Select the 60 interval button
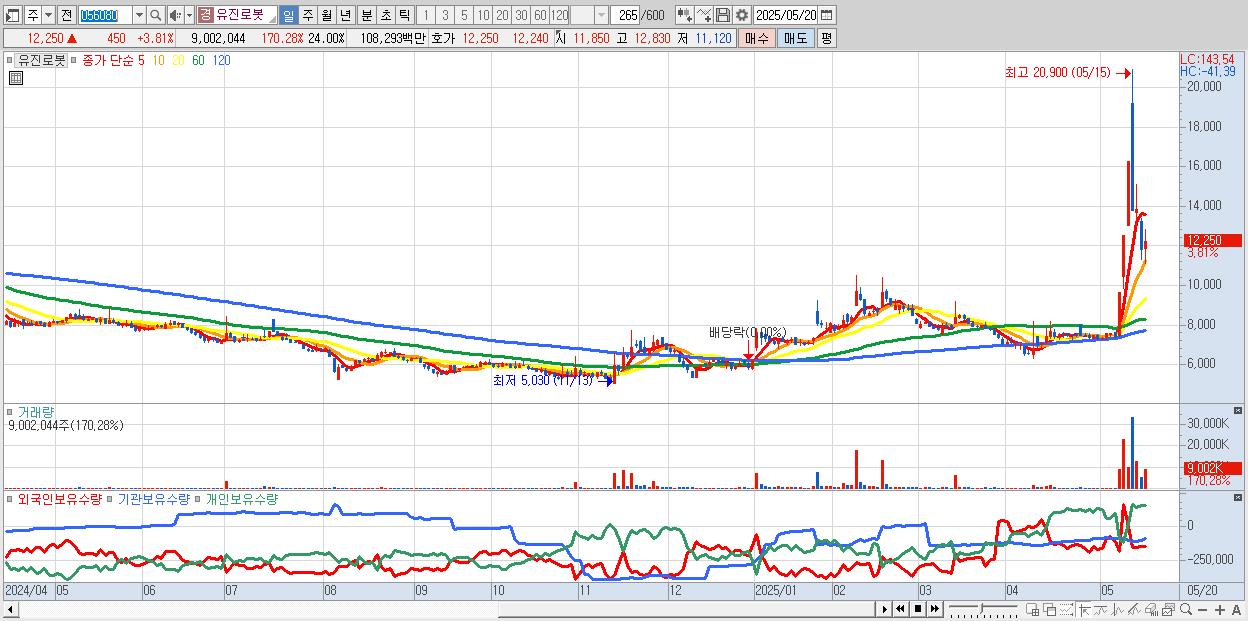This screenshot has width=1248, height=621. pos(540,15)
